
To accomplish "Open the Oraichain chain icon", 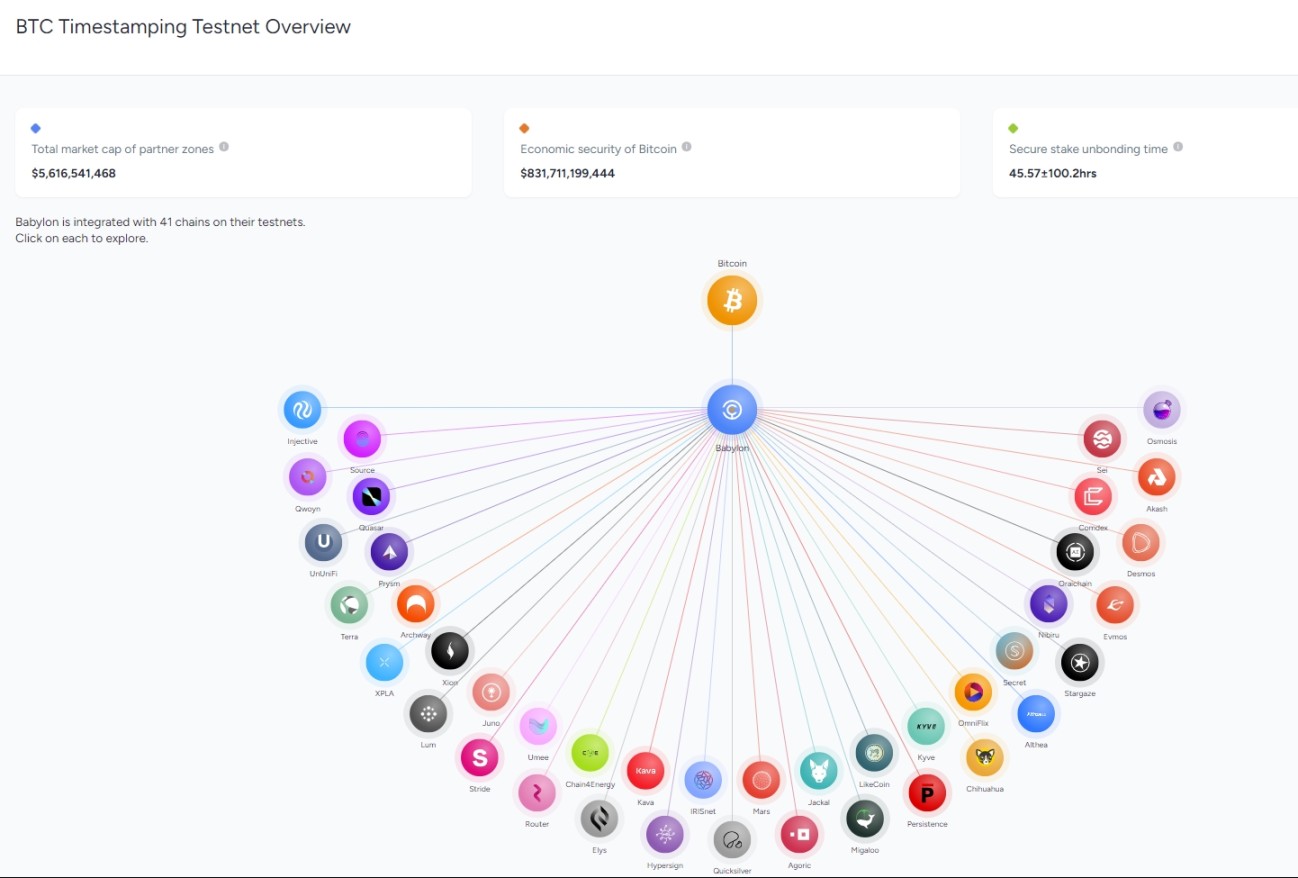I will (x=1075, y=552).
